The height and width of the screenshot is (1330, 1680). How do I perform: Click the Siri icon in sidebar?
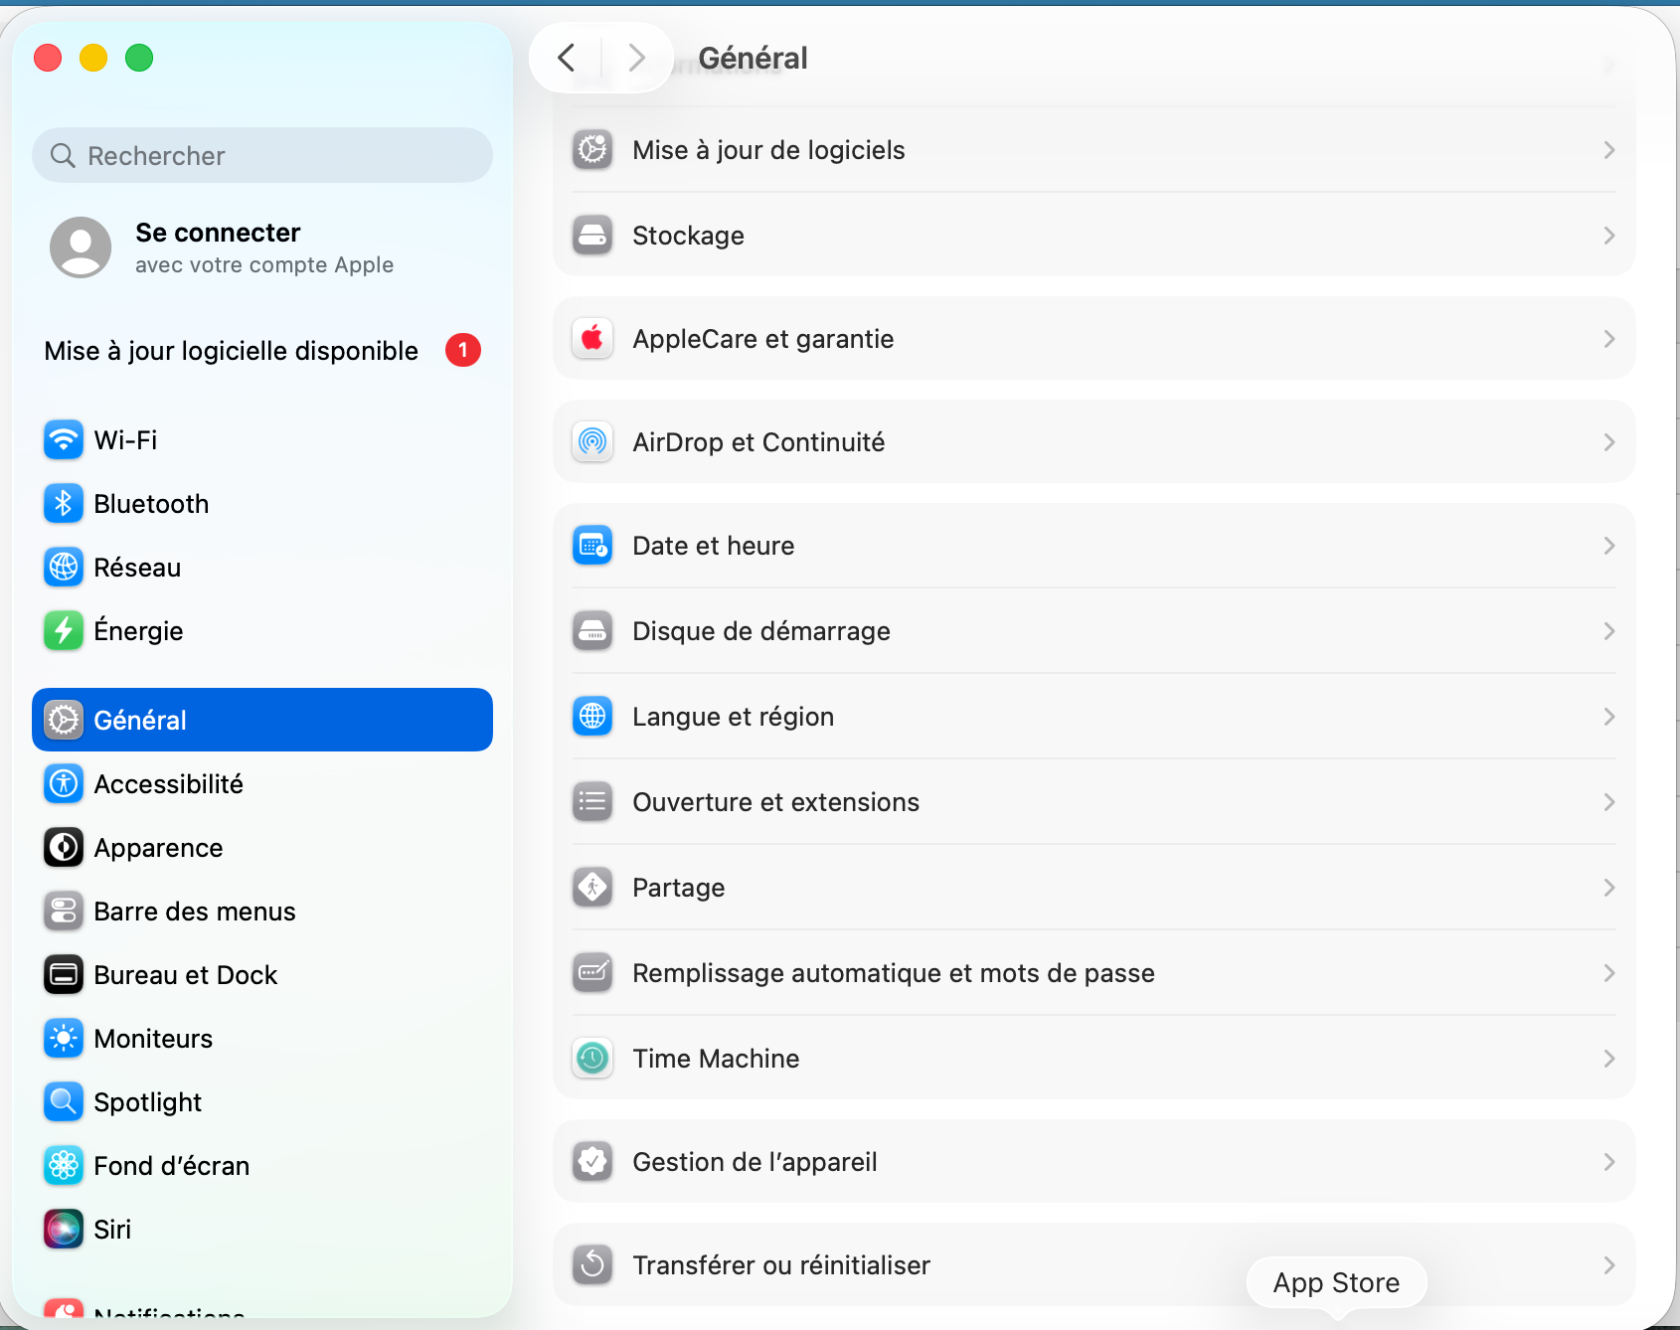[x=63, y=1229]
